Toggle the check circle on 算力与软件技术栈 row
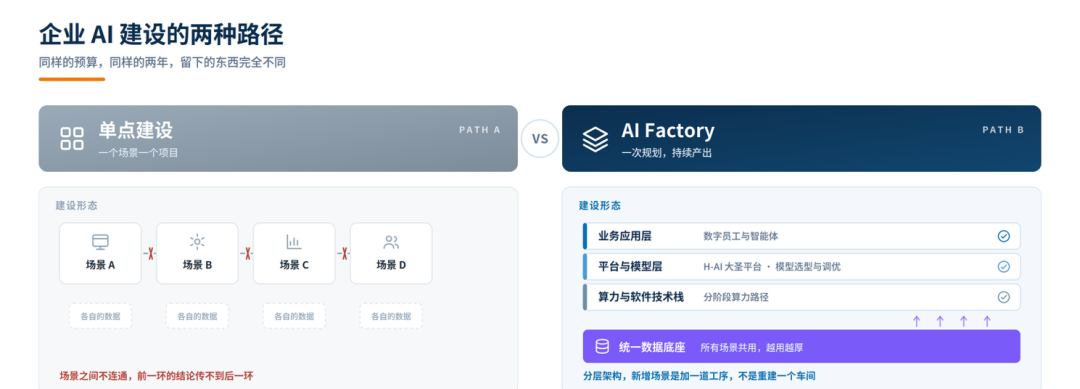The image size is (1080, 389). (1004, 297)
